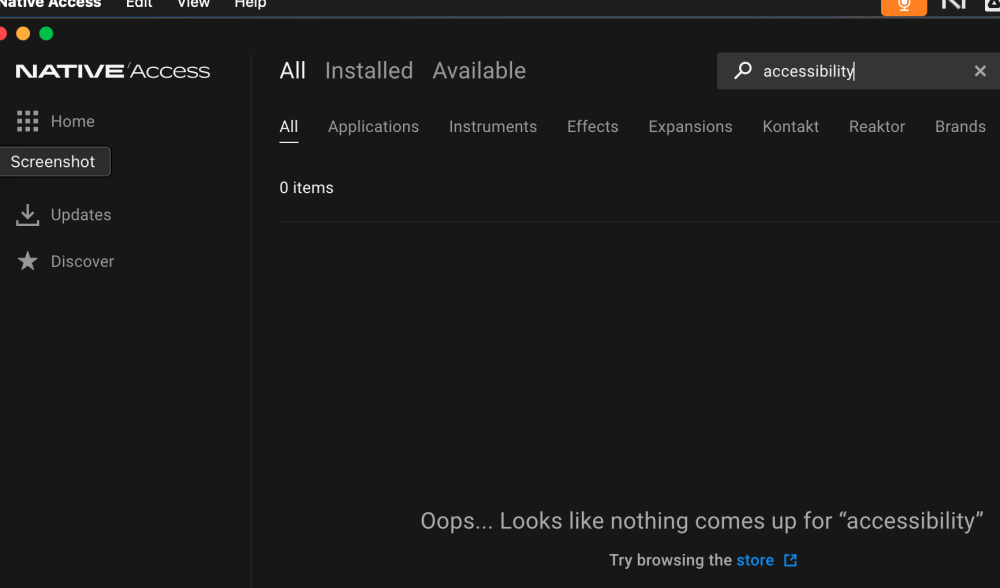Click the NI logo icon in the menu bar
Image resolution: width=1000 pixels, height=588 pixels.
pos(954,4)
